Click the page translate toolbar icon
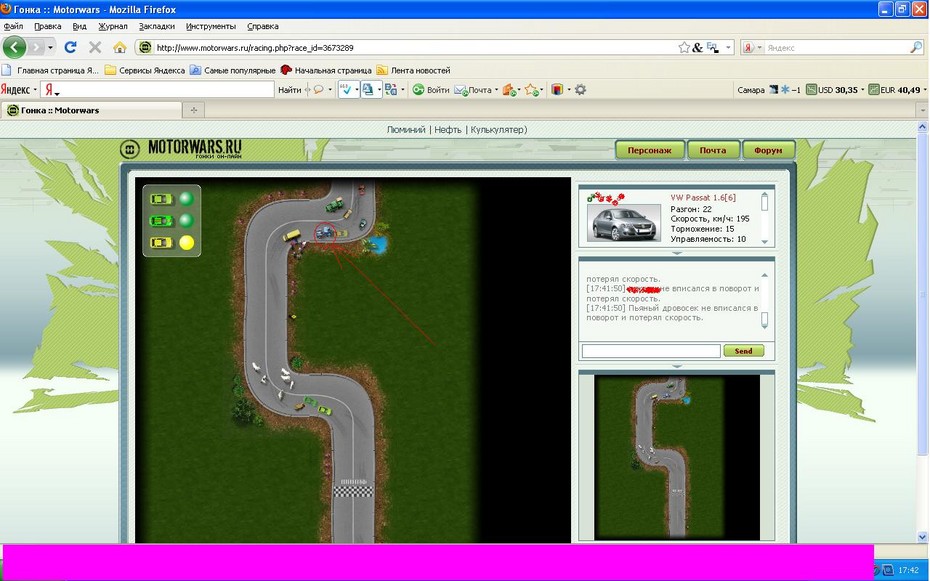Viewport: 930px width, 581px height. pos(368,90)
